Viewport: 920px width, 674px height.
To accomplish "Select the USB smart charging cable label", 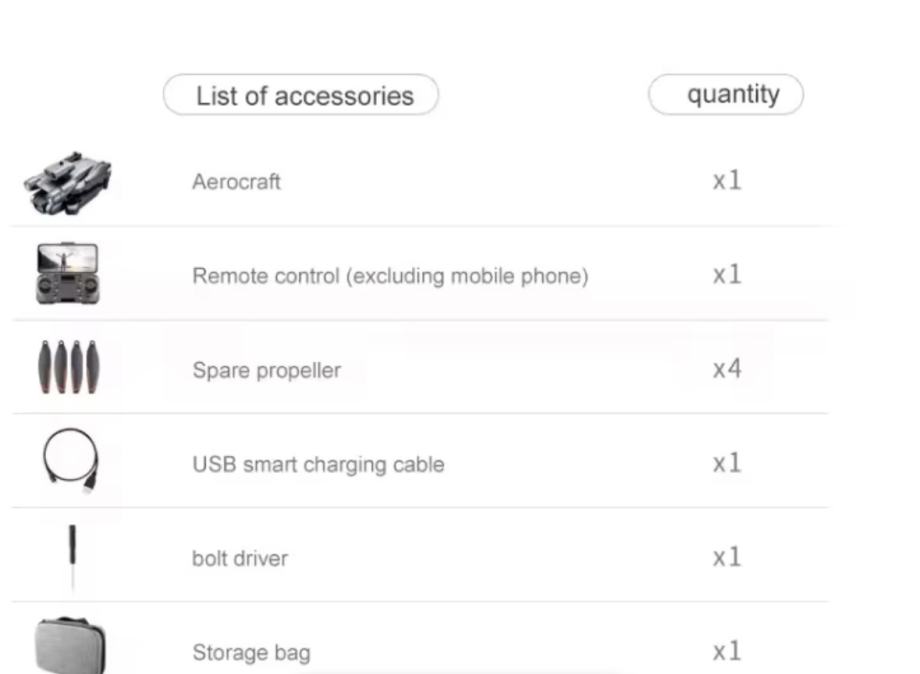I will click(318, 464).
